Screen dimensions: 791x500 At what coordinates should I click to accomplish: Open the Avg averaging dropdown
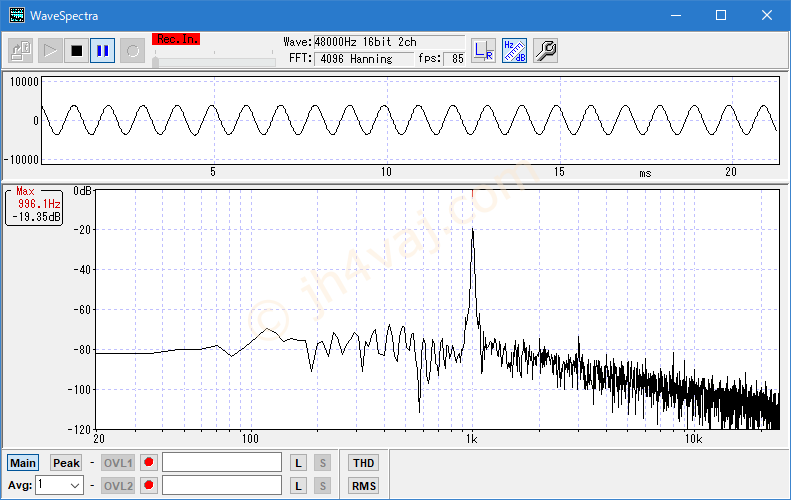pyautogui.click(x=60, y=485)
